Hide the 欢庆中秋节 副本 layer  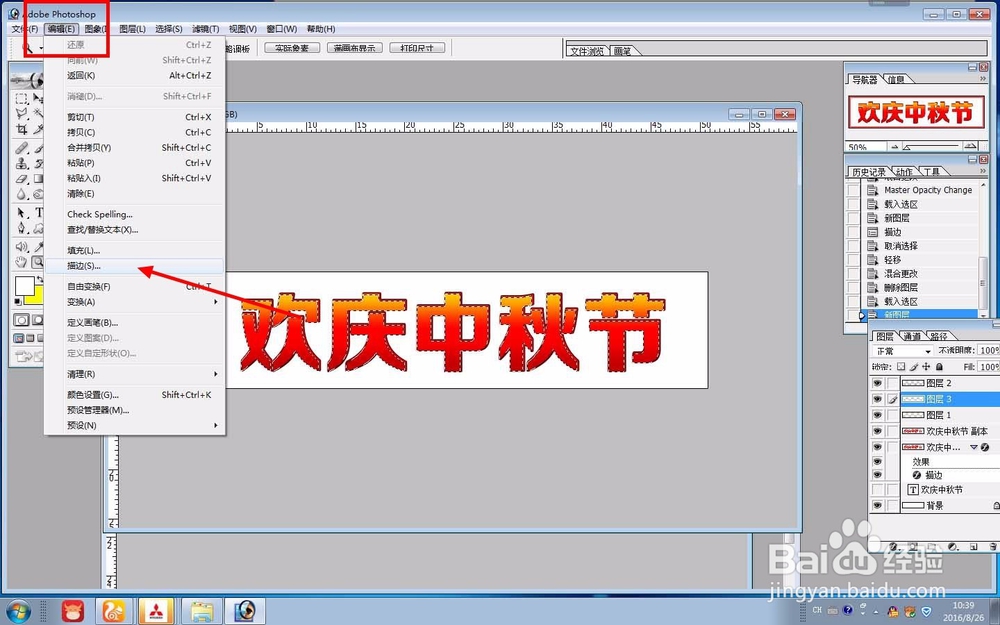[x=877, y=429]
